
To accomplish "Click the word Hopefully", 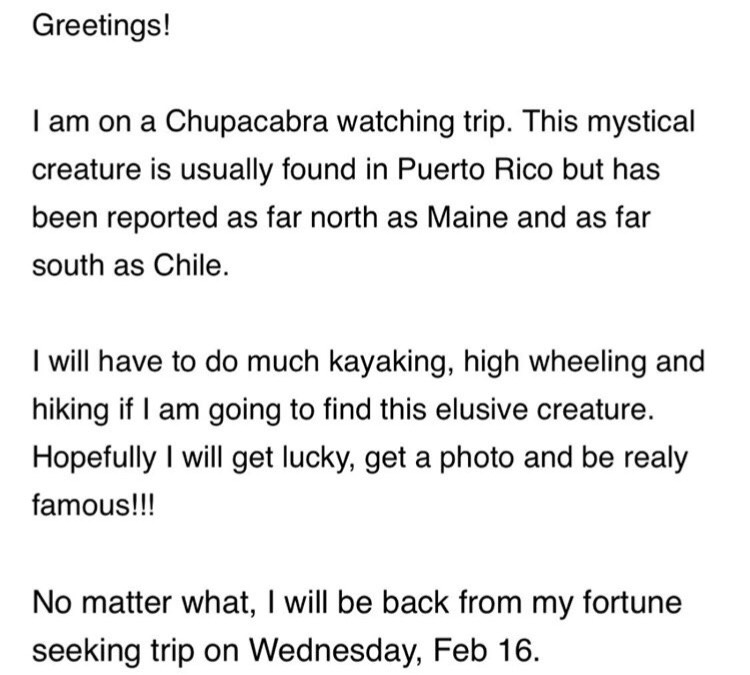I will pos(94,458).
